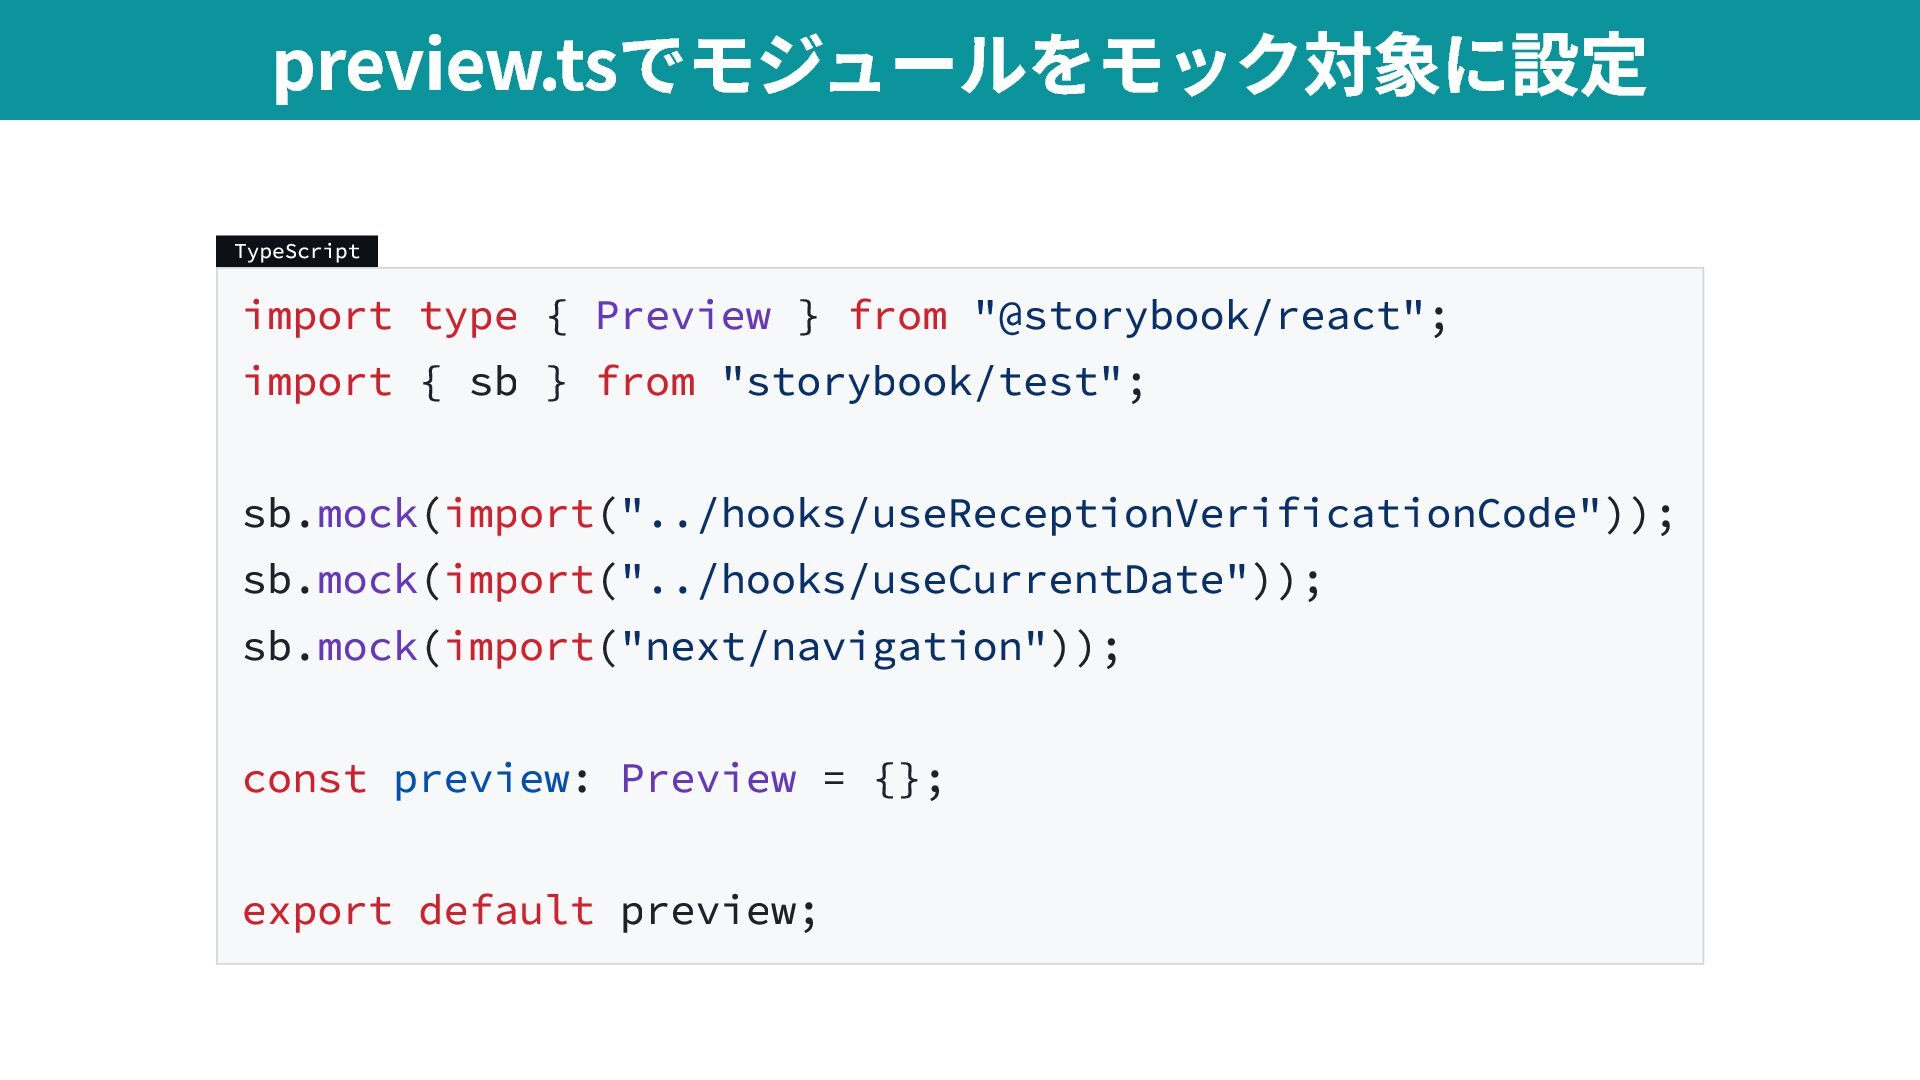The image size is (1920, 1080).
Task: Click the empty object literal braces
Action: (x=896, y=779)
